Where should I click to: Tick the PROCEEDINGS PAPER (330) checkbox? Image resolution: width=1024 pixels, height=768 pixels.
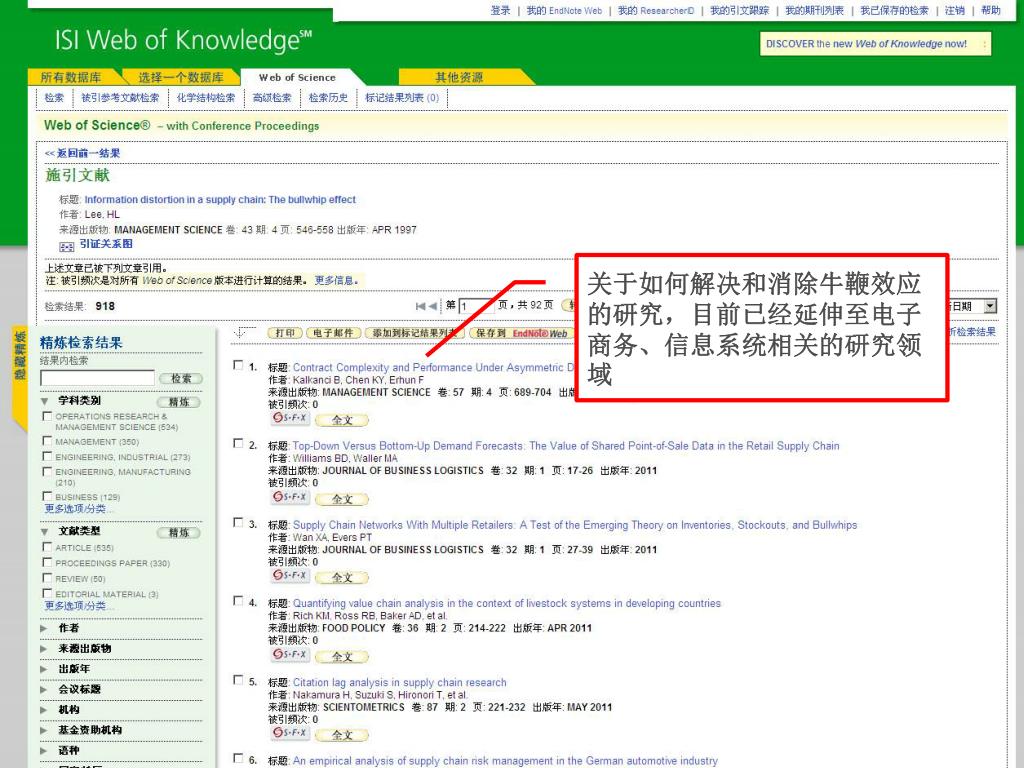tap(47, 562)
